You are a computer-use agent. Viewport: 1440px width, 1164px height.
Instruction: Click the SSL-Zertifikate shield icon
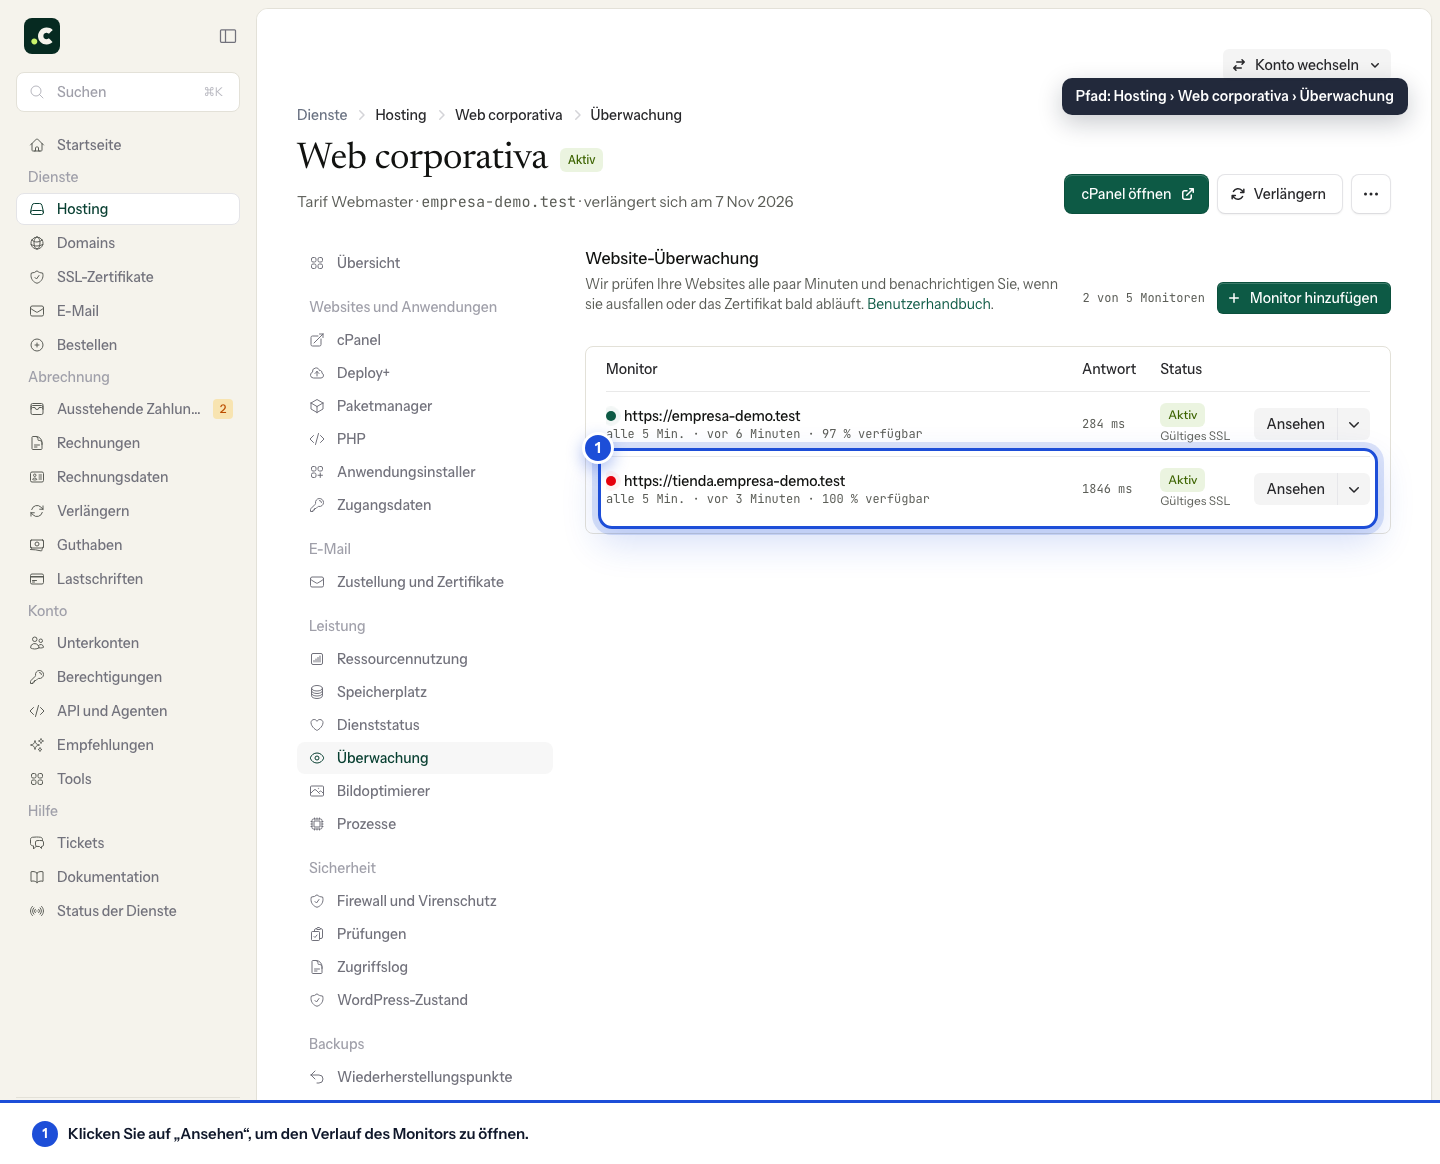tap(37, 277)
